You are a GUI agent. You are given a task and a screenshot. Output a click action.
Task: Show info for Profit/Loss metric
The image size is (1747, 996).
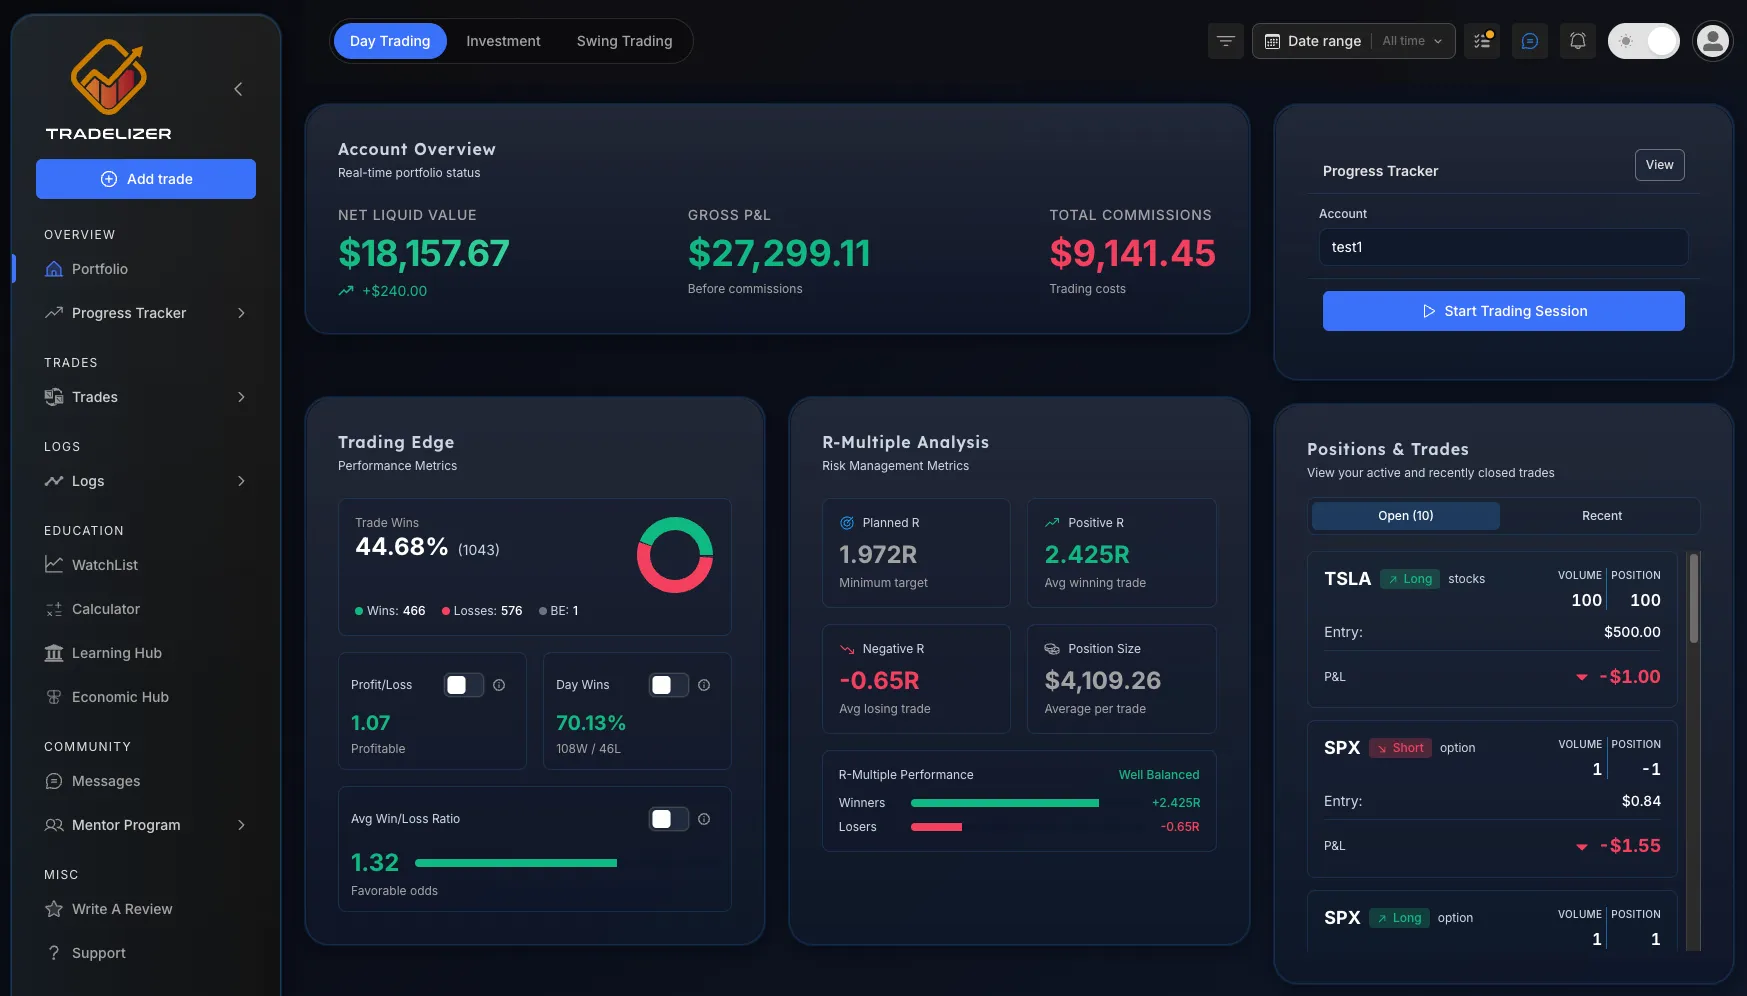[499, 685]
